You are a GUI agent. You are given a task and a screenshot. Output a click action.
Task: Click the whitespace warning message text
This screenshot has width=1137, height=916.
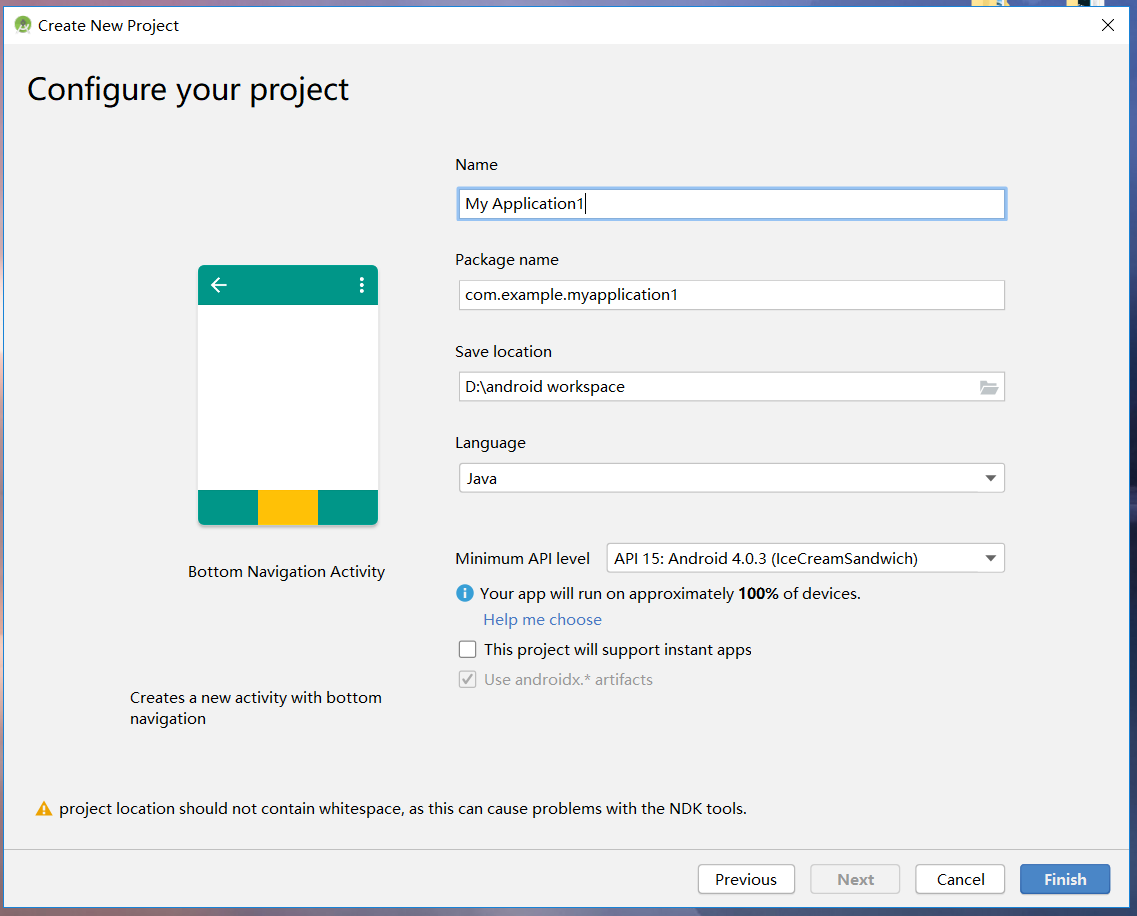pyautogui.click(x=403, y=809)
